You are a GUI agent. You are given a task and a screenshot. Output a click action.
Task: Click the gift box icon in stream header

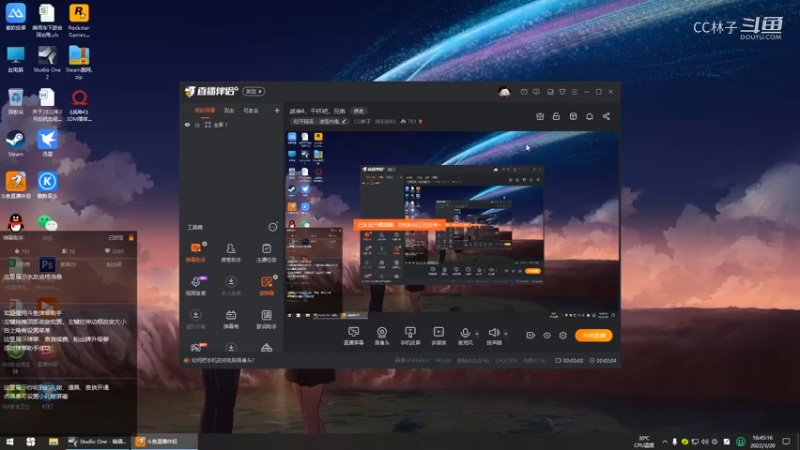pyautogui.click(x=540, y=116)
